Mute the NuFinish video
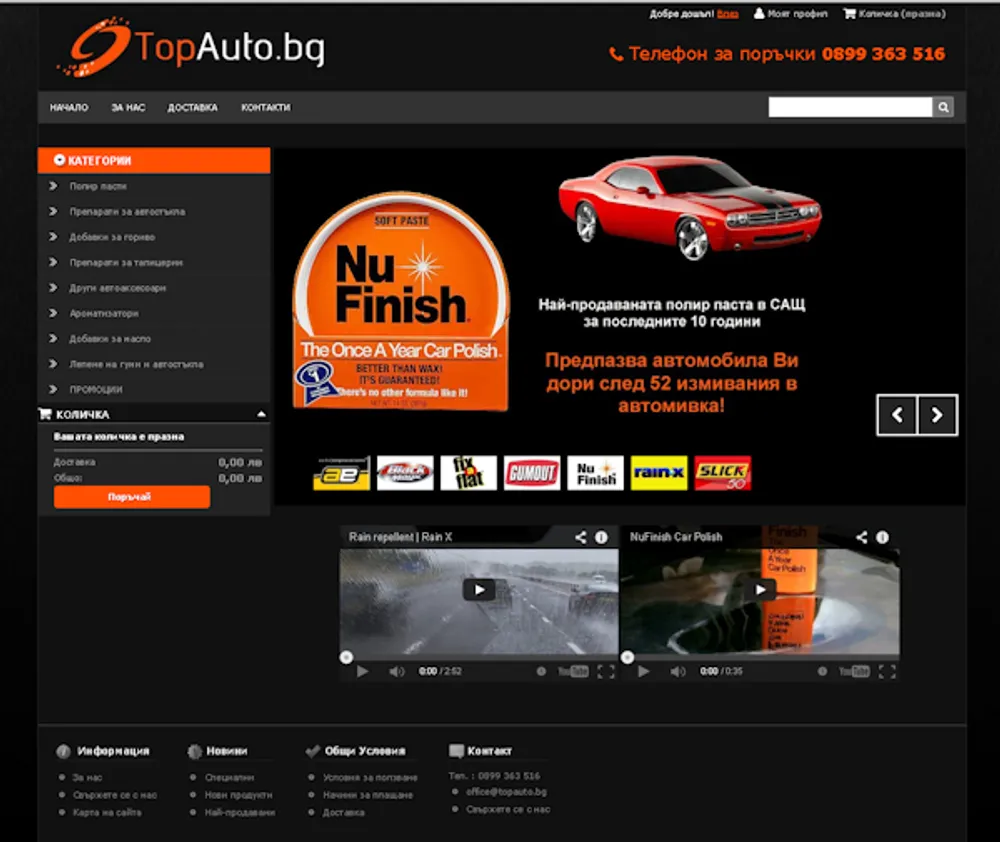The image size is (1000, 842). click(678, 671)
